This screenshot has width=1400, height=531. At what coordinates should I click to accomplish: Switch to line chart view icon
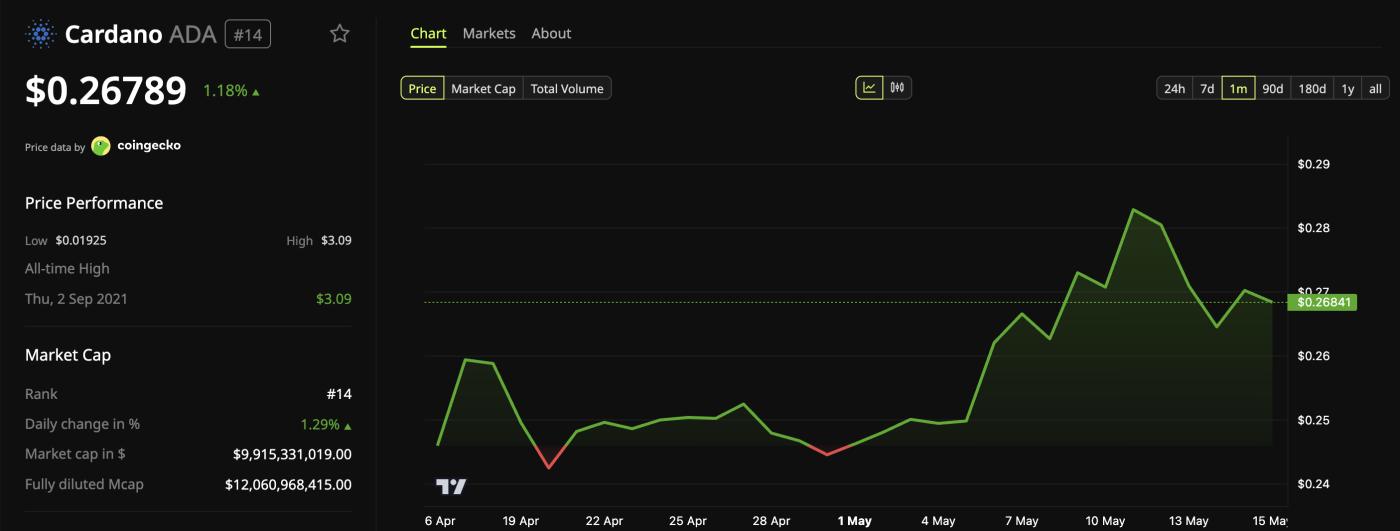[870, 88]
